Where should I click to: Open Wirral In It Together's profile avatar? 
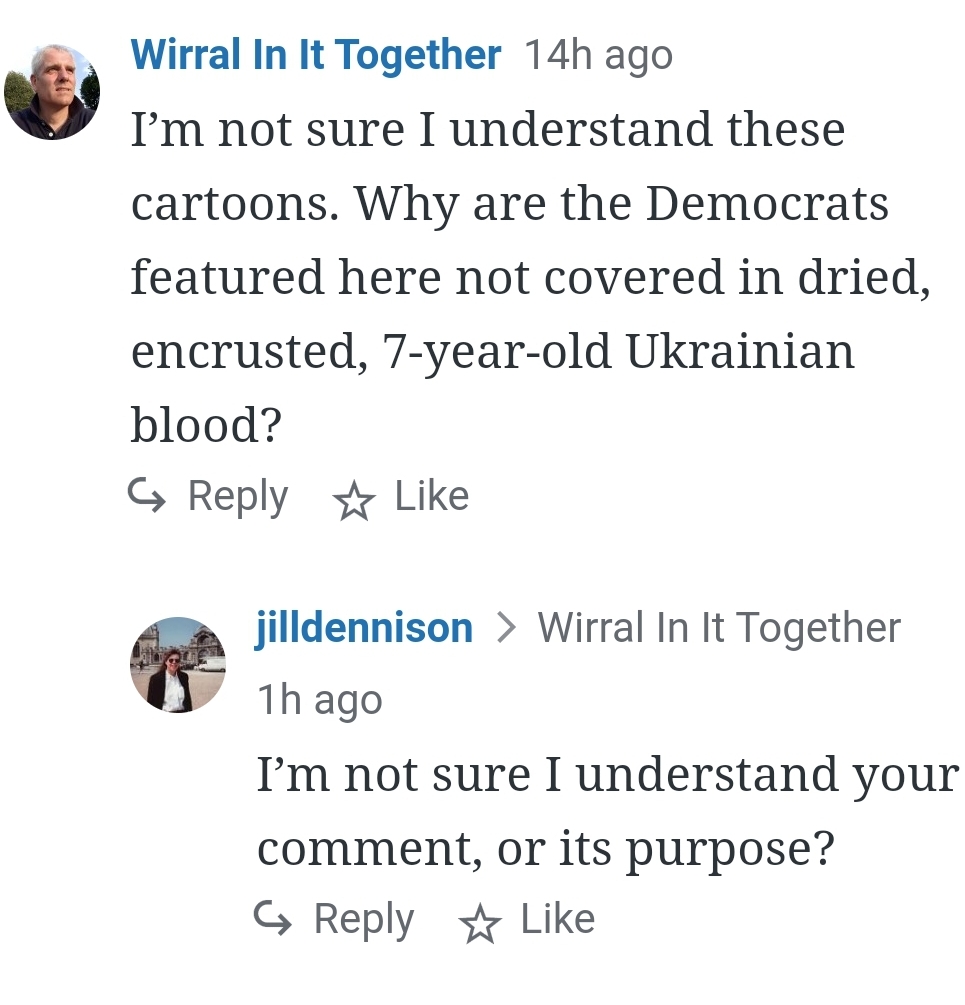tap(52, 91)
